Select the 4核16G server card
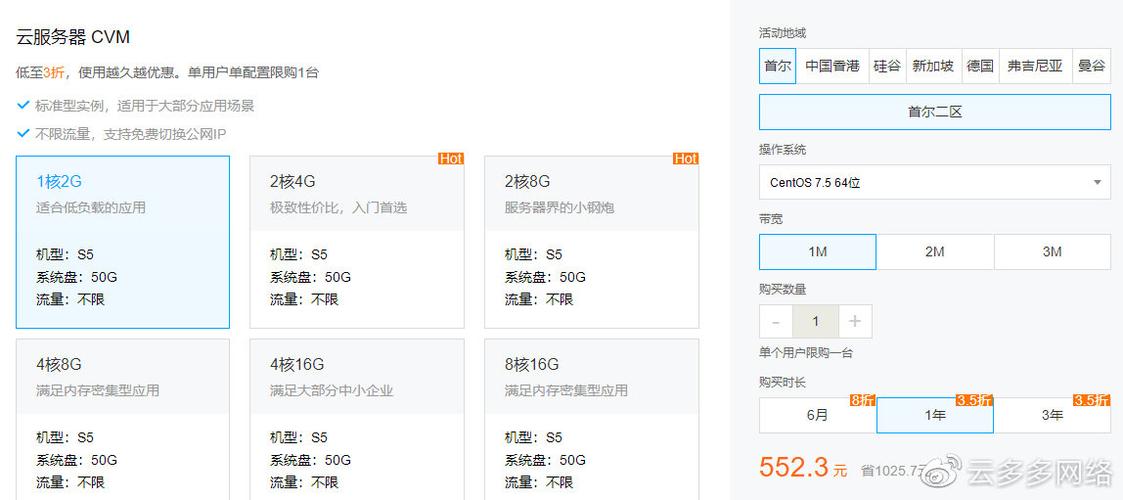The width and height of the screenshot is (1123, 500). 357,419
